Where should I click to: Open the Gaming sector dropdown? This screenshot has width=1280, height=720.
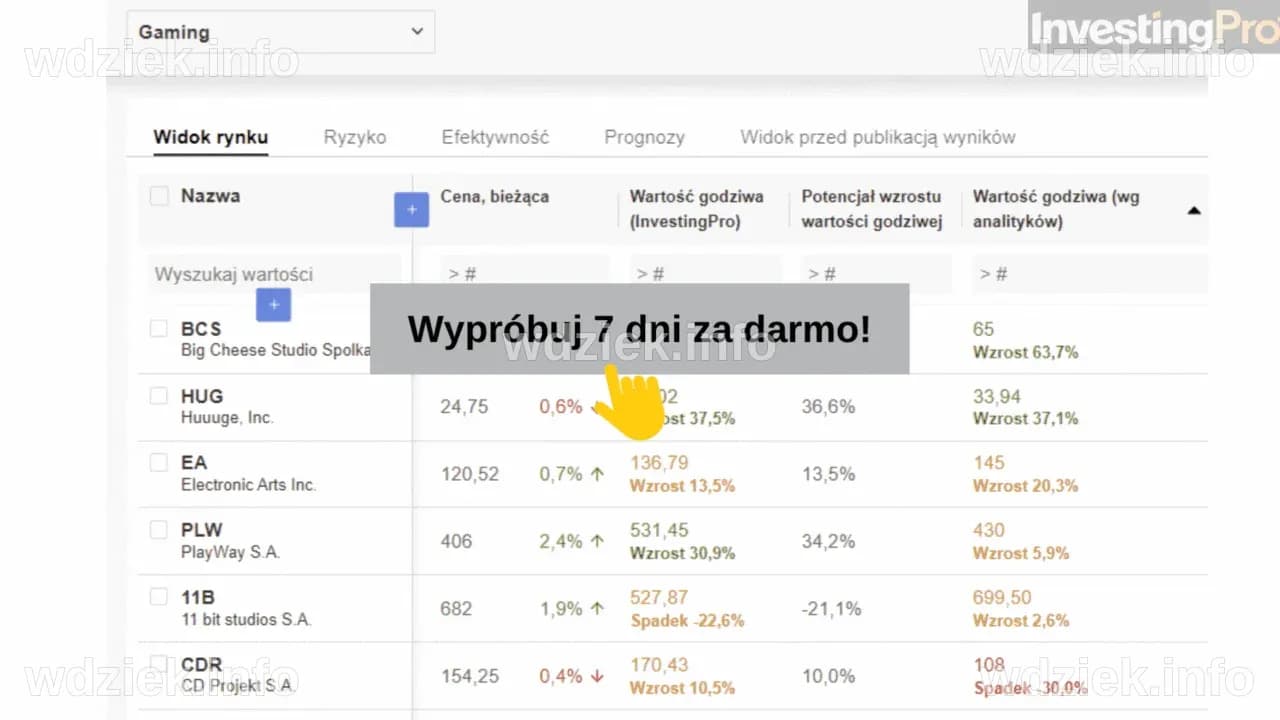(x=280, y=32)
